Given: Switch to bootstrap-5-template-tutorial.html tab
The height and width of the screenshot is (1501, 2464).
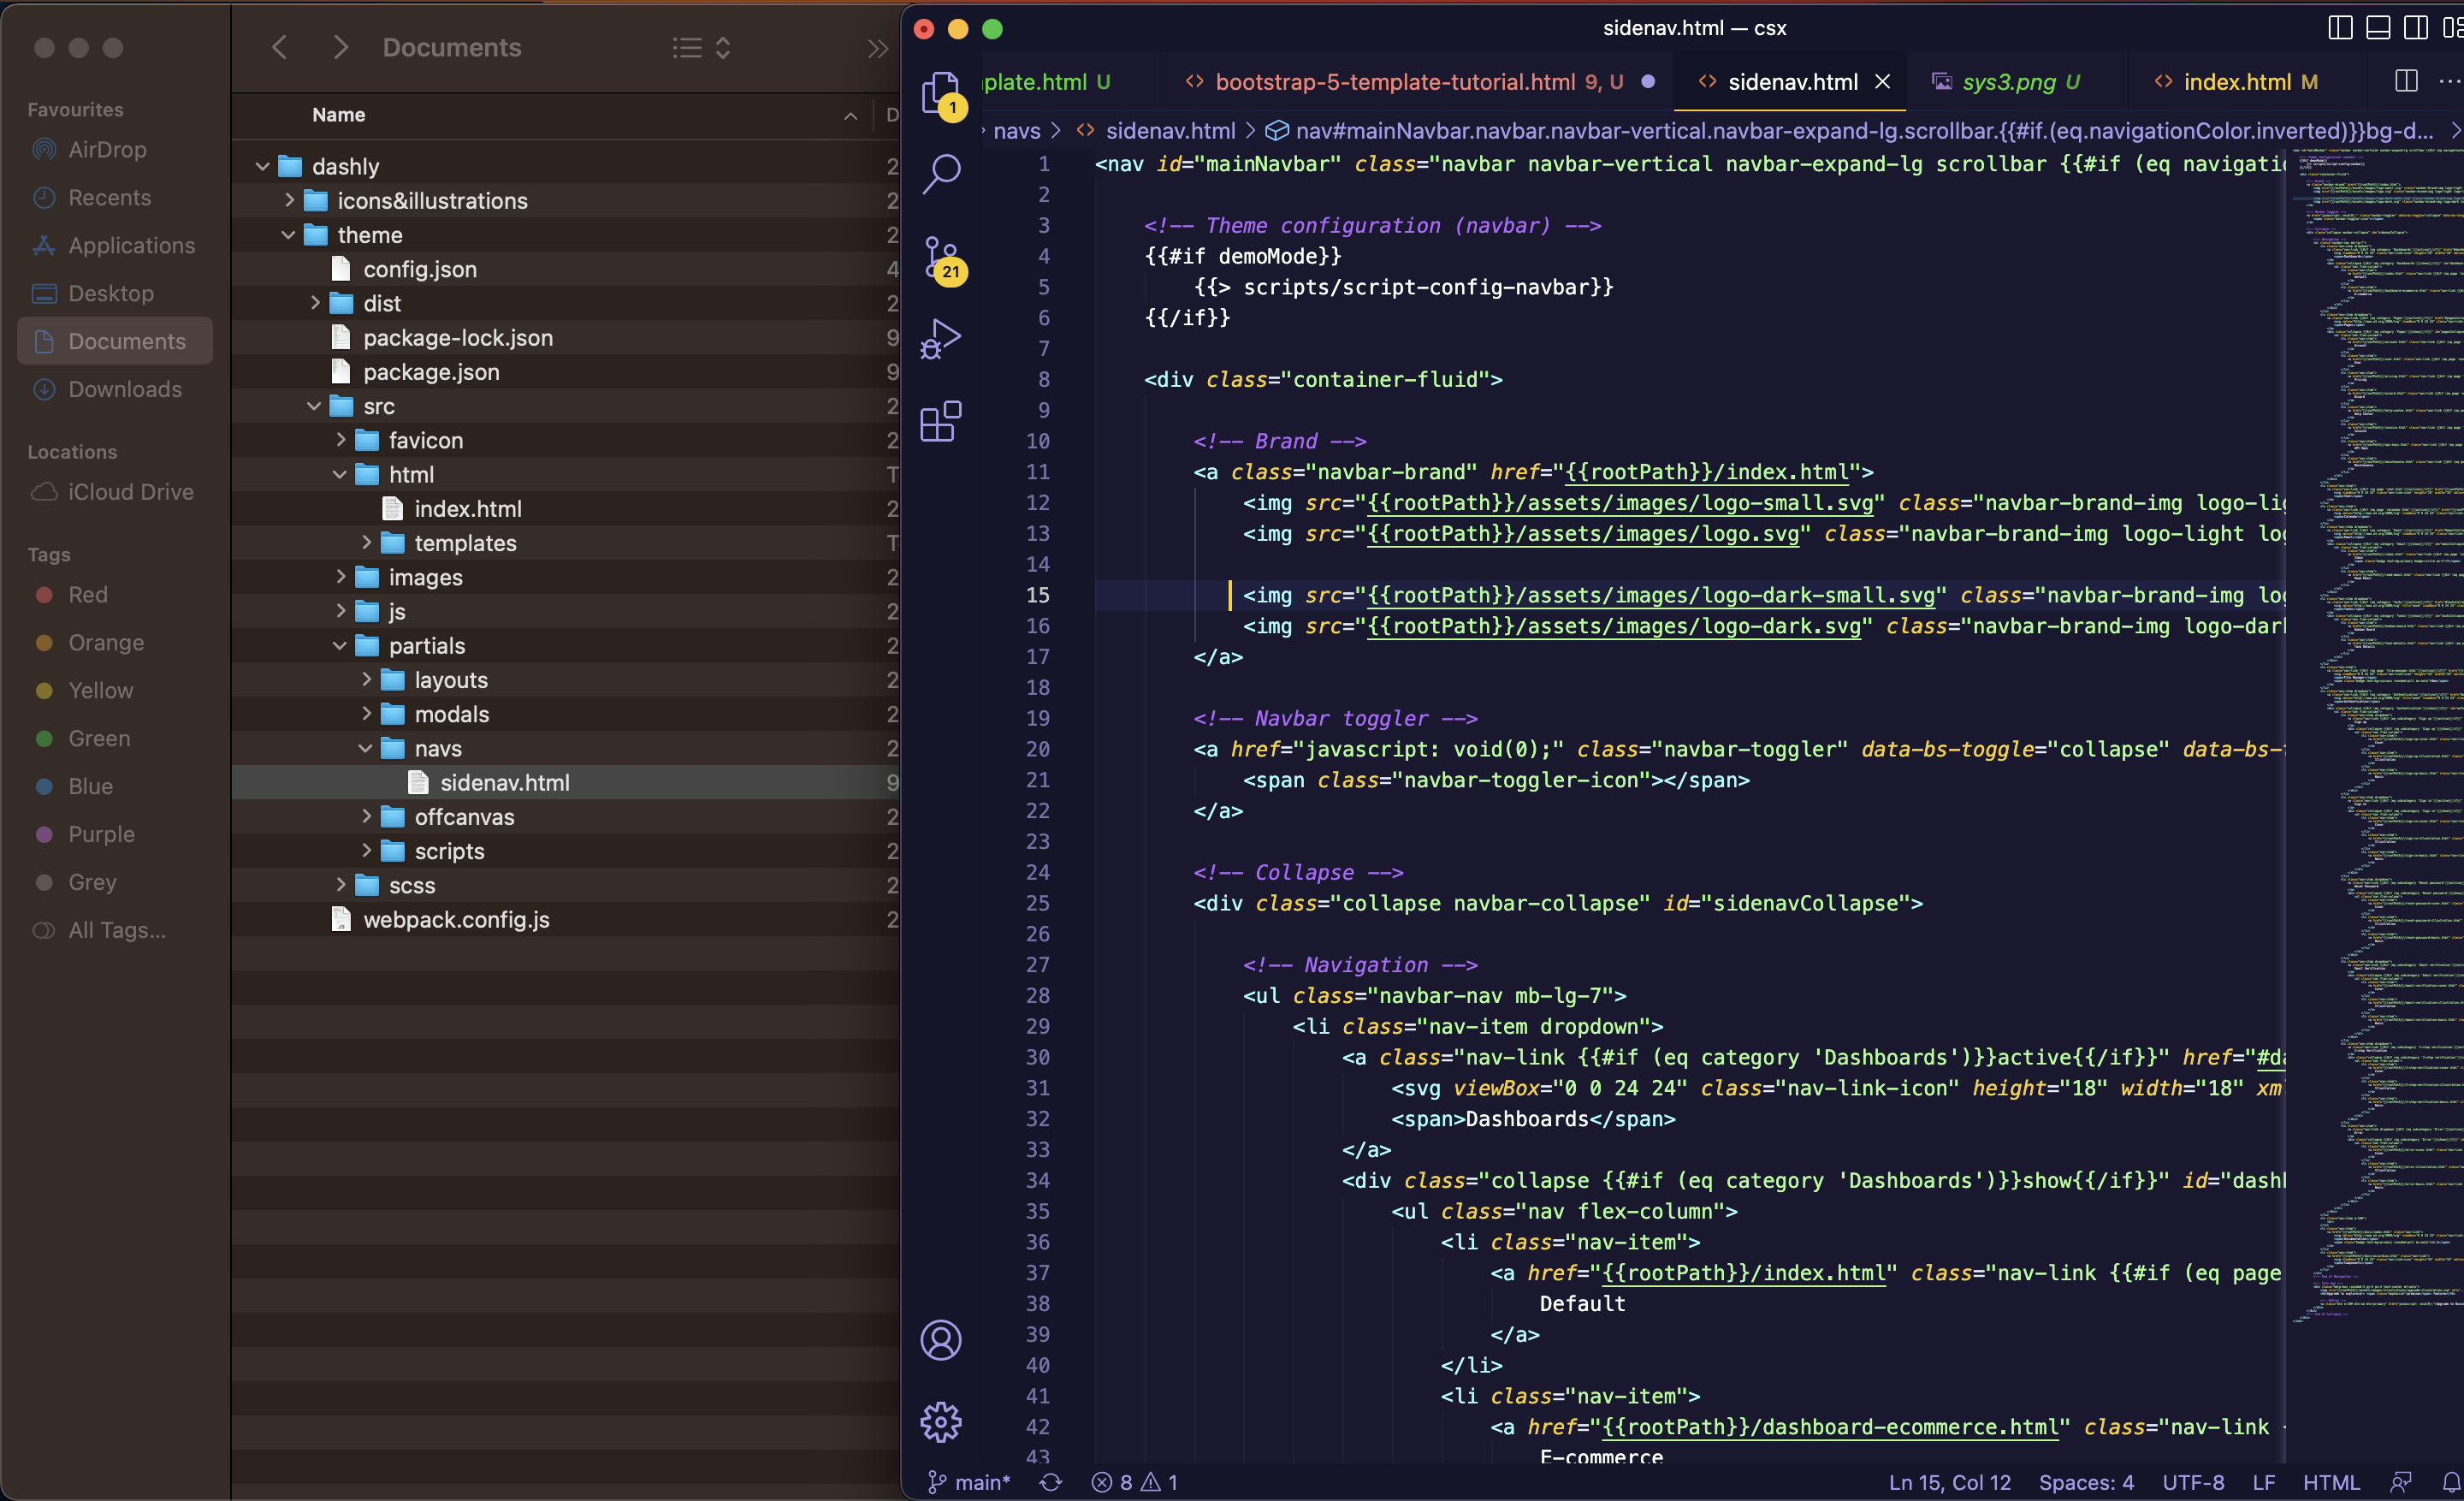Looking at the screenshot, I should point(1418,82).
